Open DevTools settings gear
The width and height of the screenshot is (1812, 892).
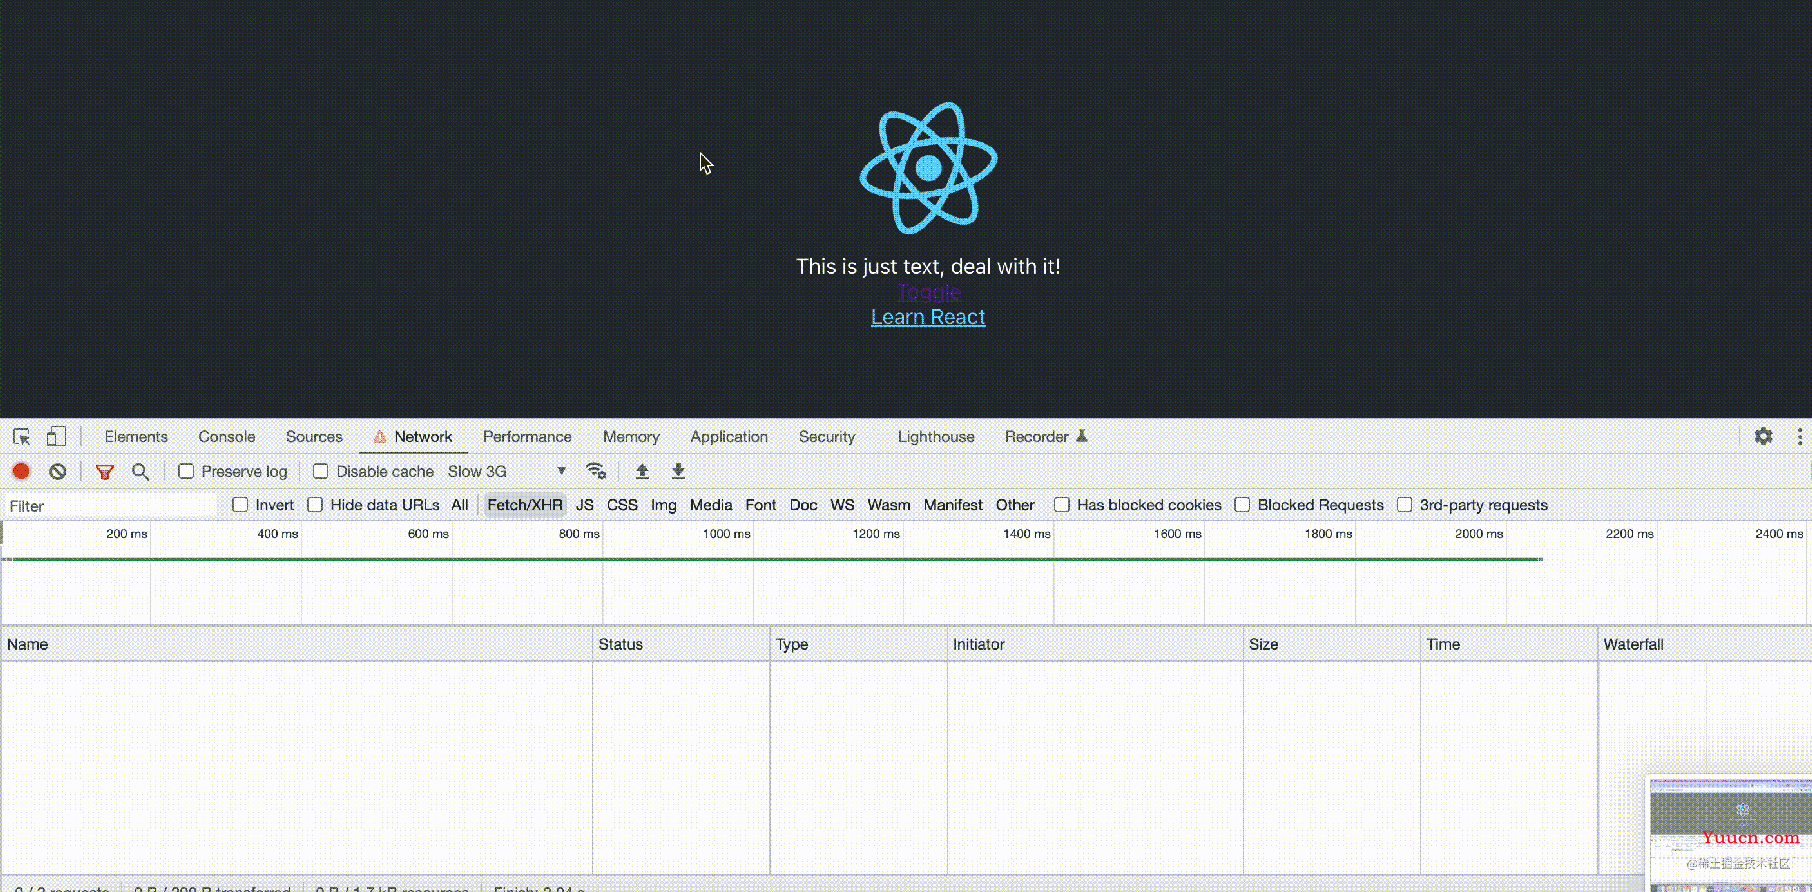pos(1763,437)
